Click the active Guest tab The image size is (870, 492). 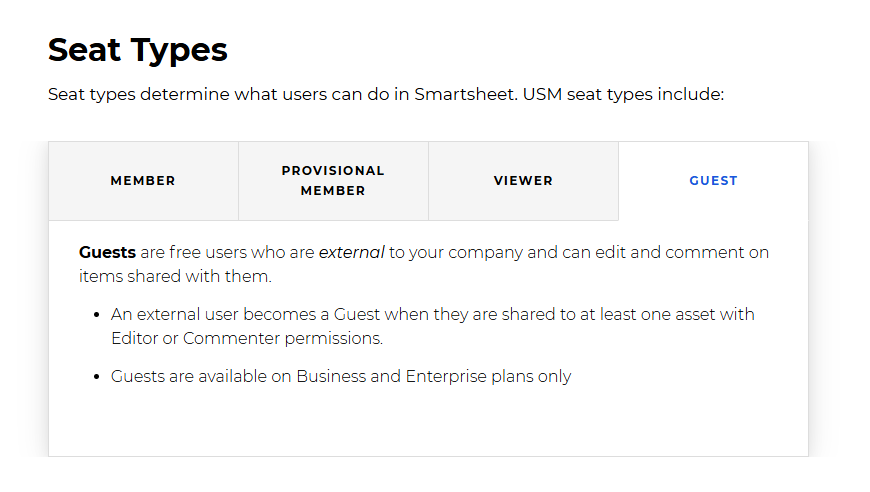tap(713, 181)
